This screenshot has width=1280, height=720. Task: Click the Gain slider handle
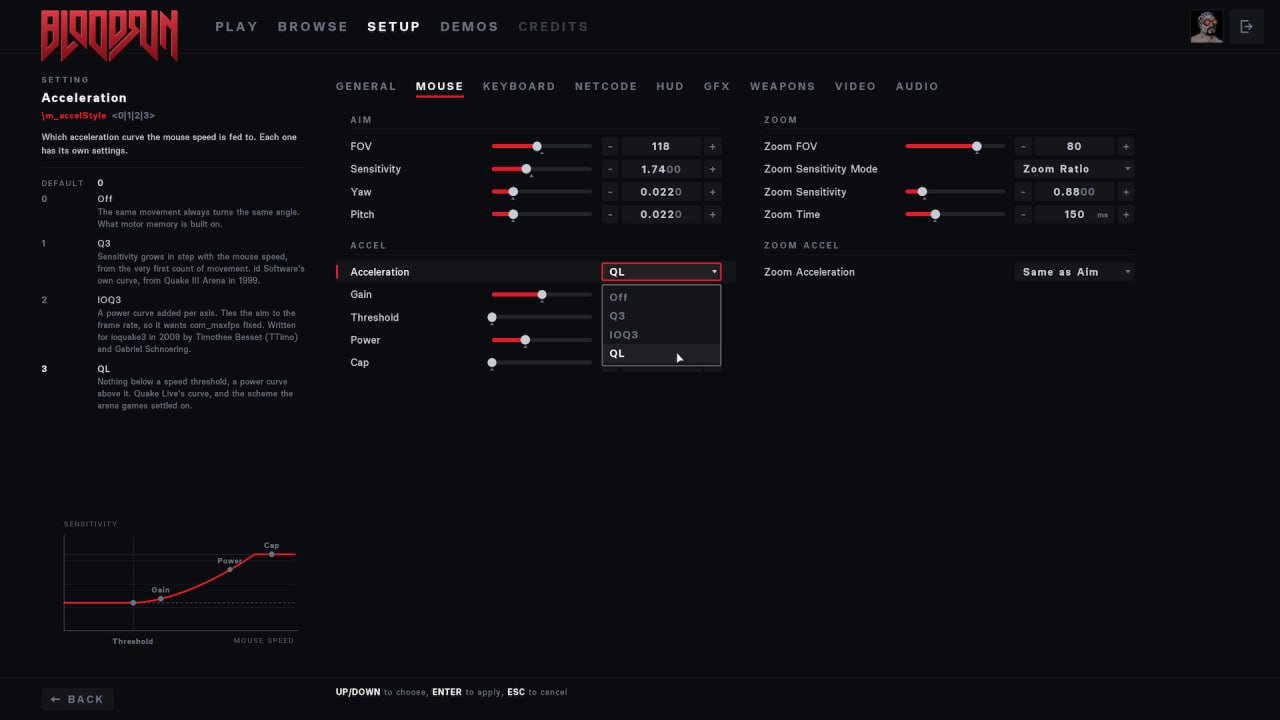click(542, 295)
